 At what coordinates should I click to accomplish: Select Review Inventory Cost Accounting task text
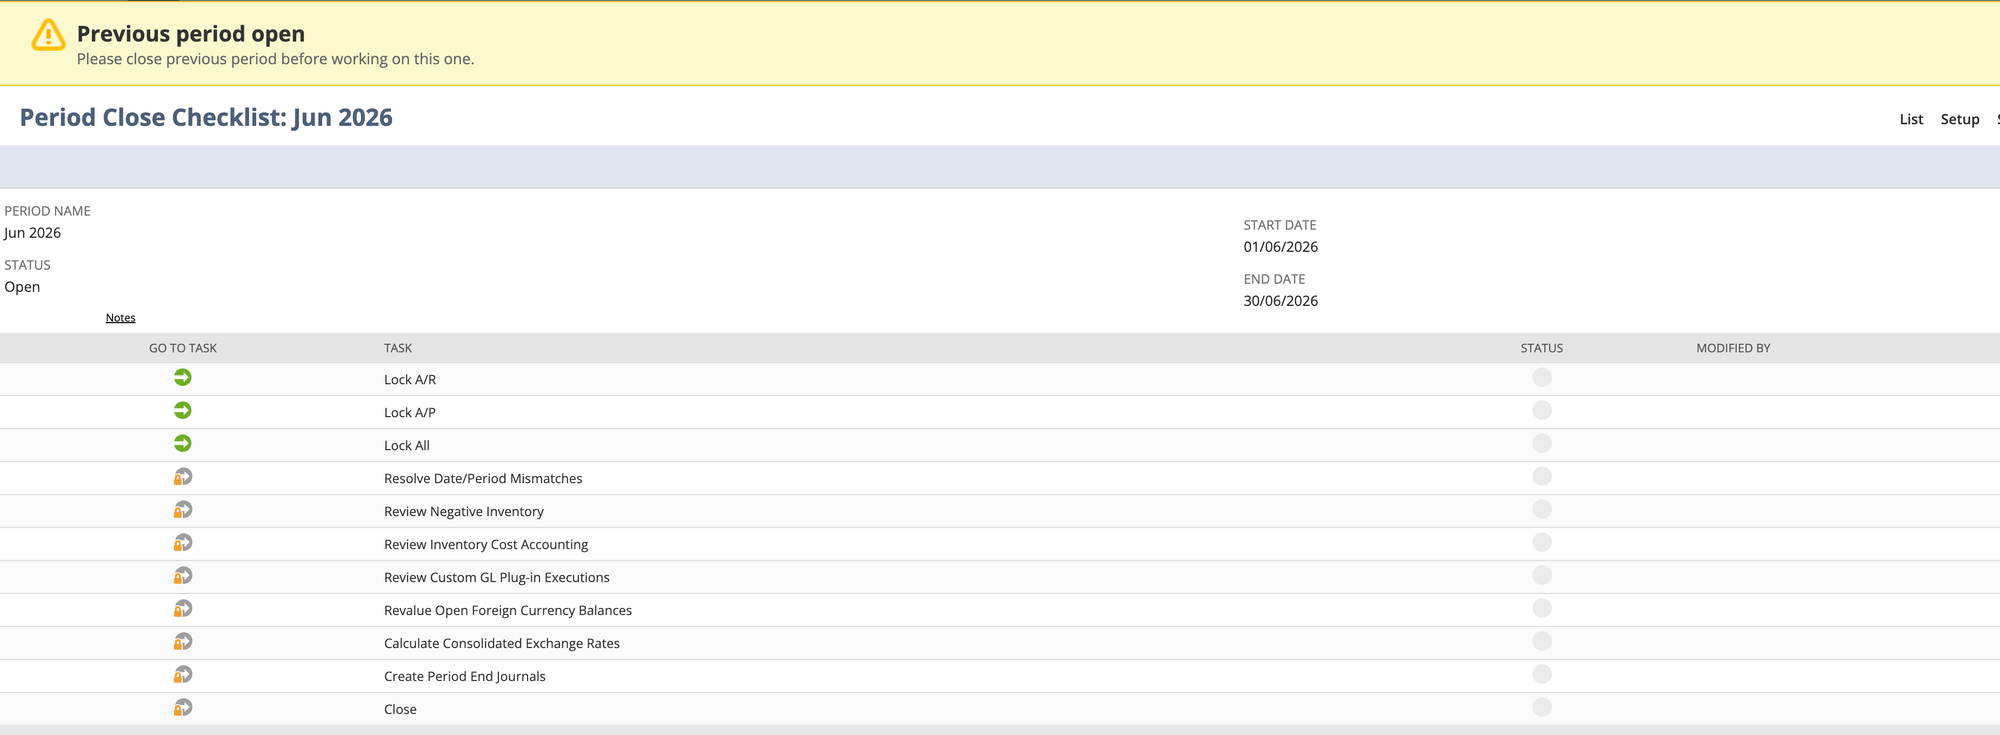486,545
